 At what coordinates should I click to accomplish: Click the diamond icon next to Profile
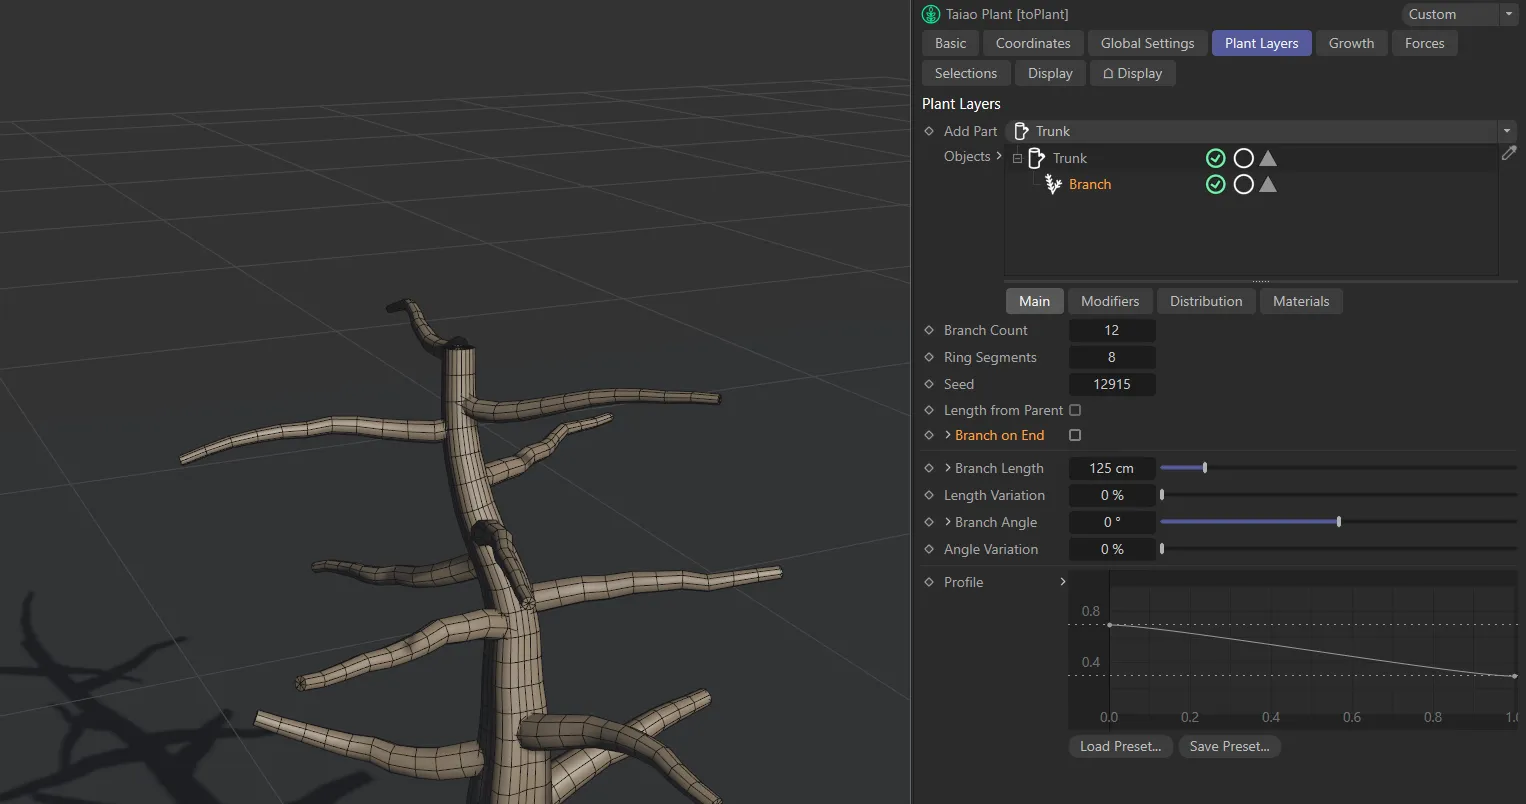tap(929, 582)
